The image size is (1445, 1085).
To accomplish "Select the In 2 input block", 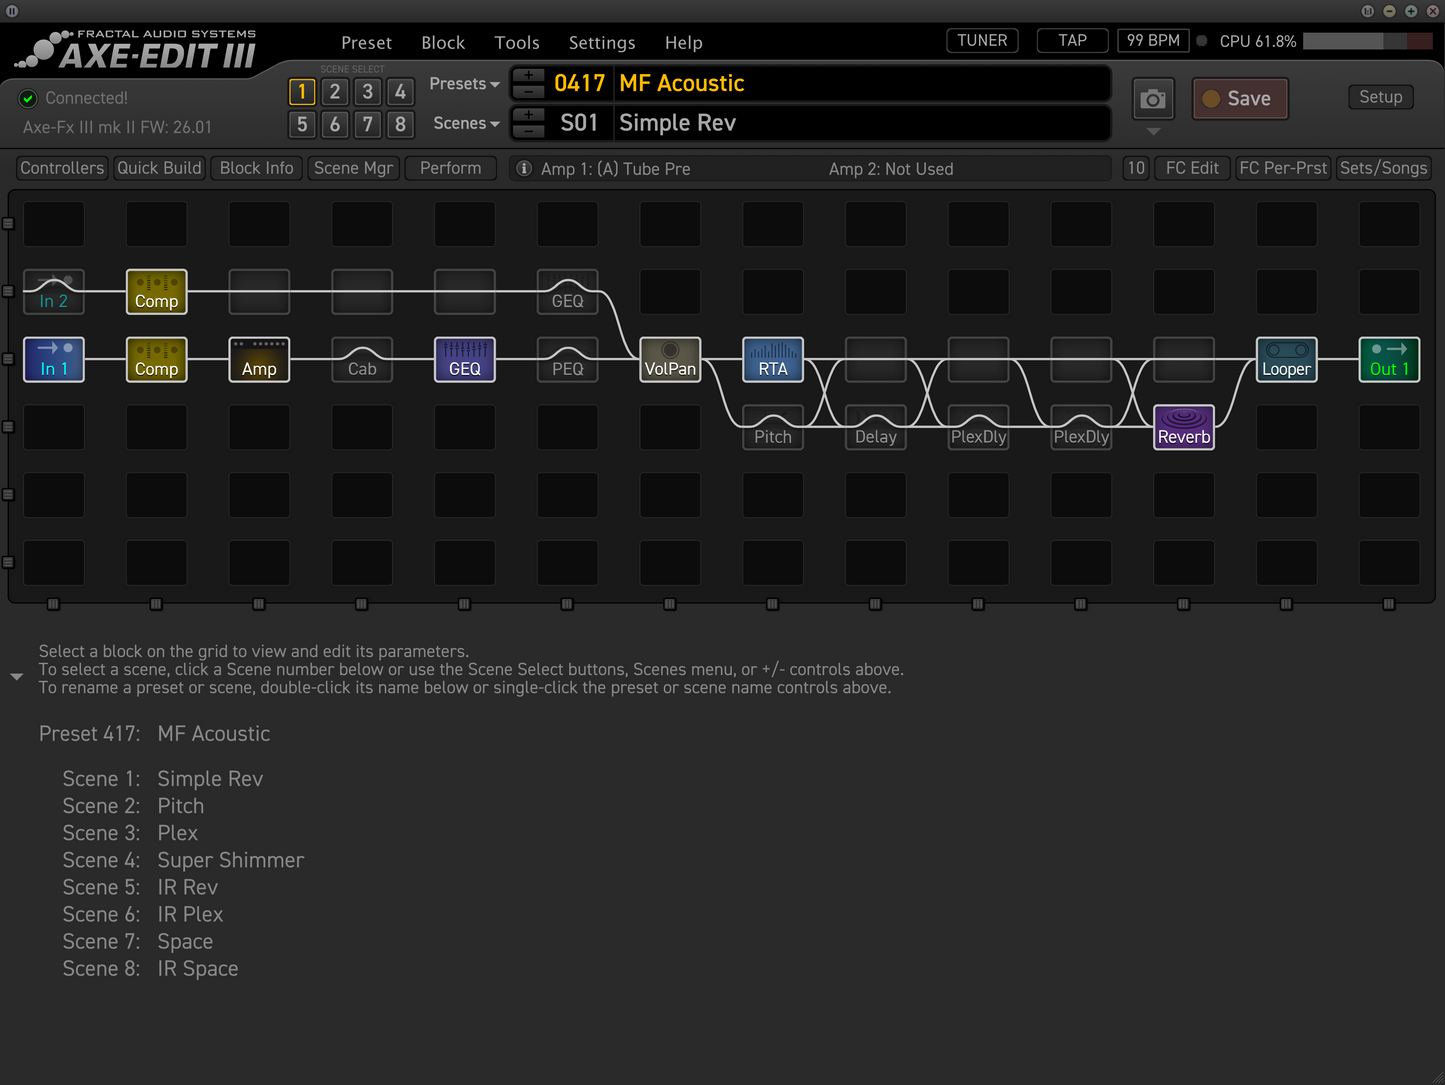I will pos(54,292).
